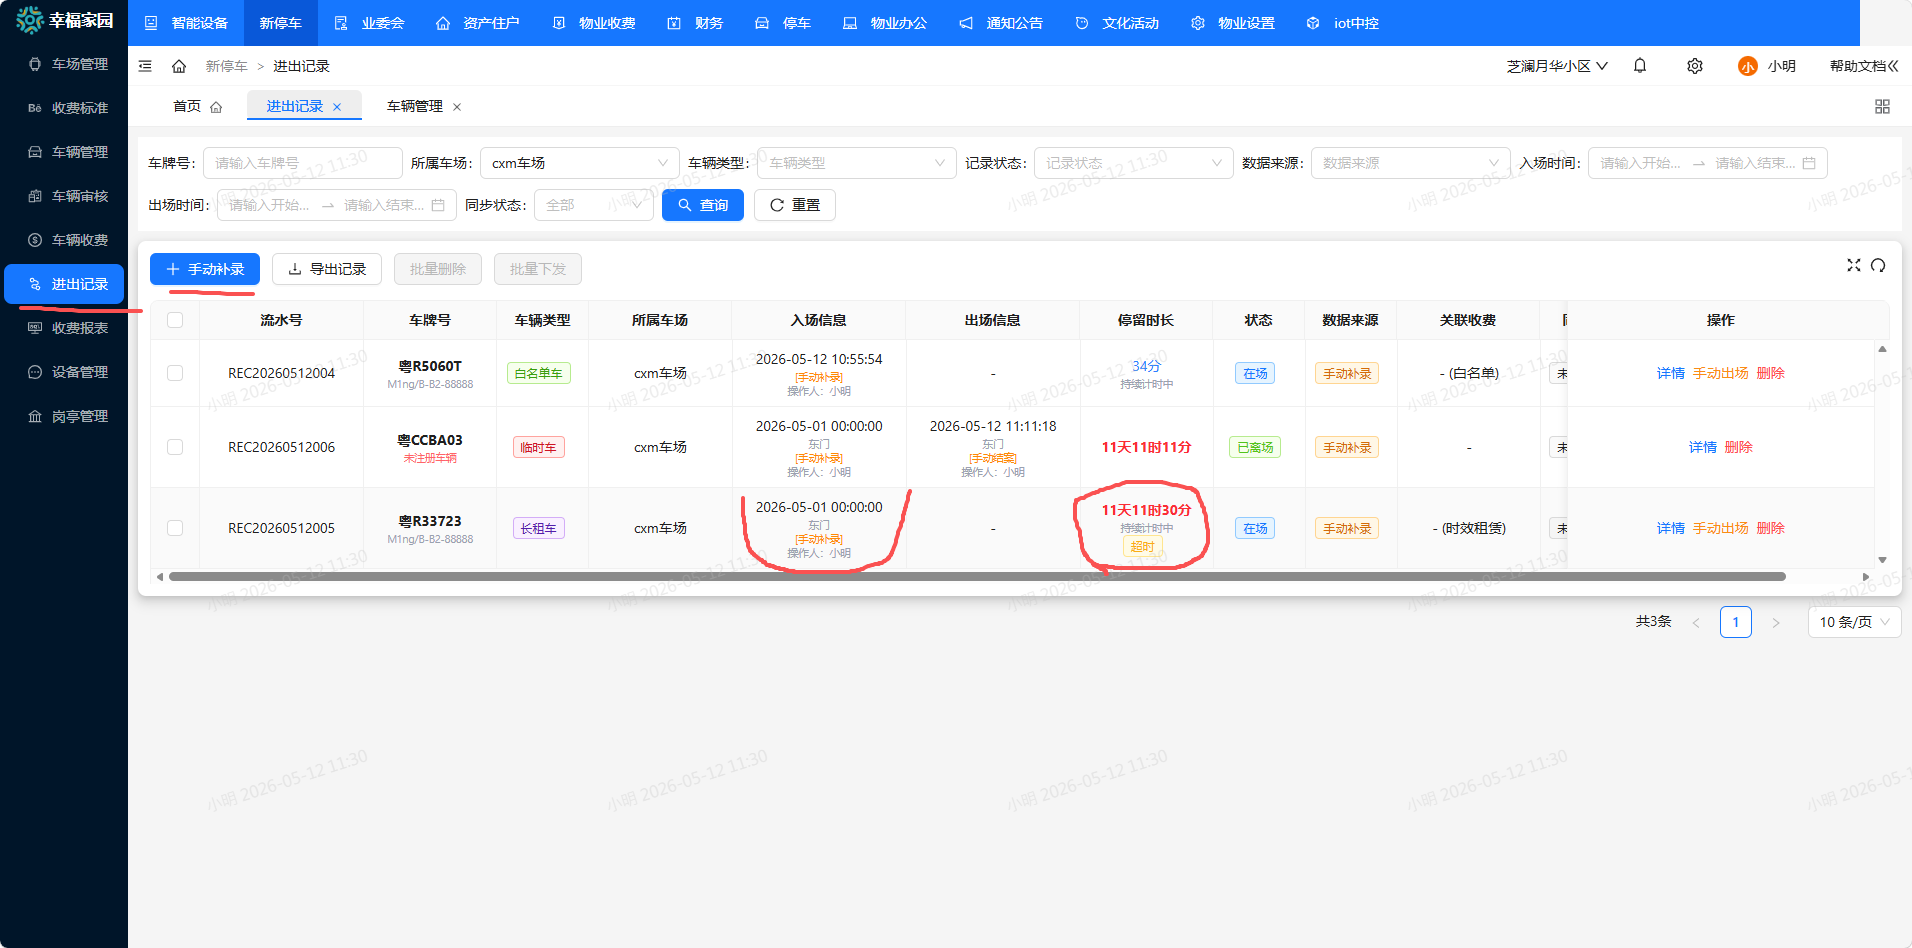Click the 重置 reset button
This screenshot has width=1912, height=948.
[795, 205]
